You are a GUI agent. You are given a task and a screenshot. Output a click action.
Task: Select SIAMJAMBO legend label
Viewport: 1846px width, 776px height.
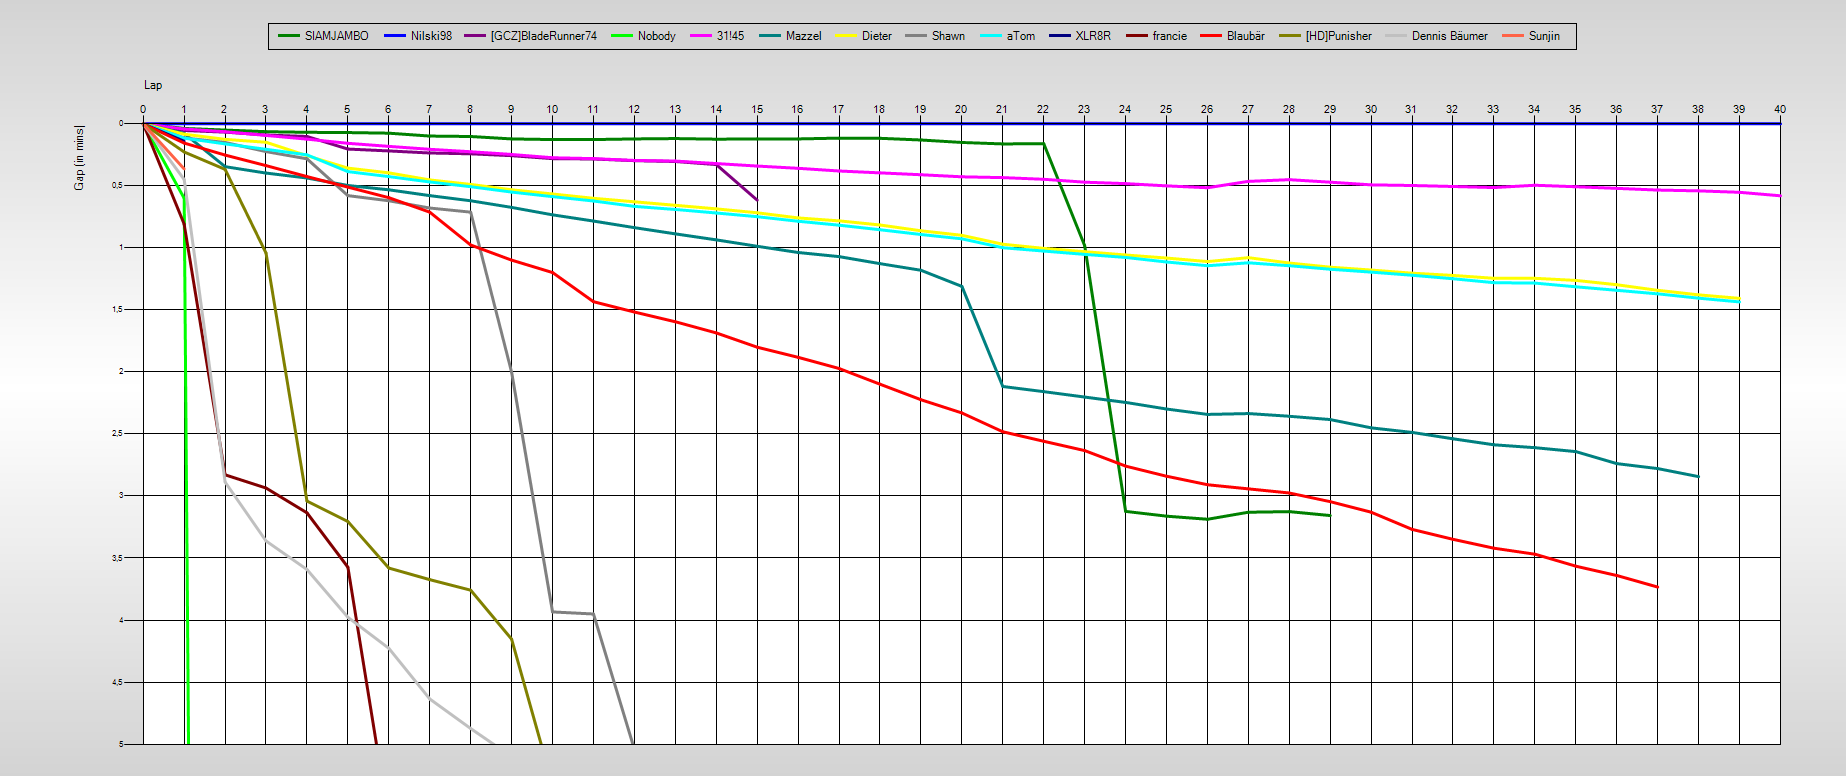click(337, 36)
